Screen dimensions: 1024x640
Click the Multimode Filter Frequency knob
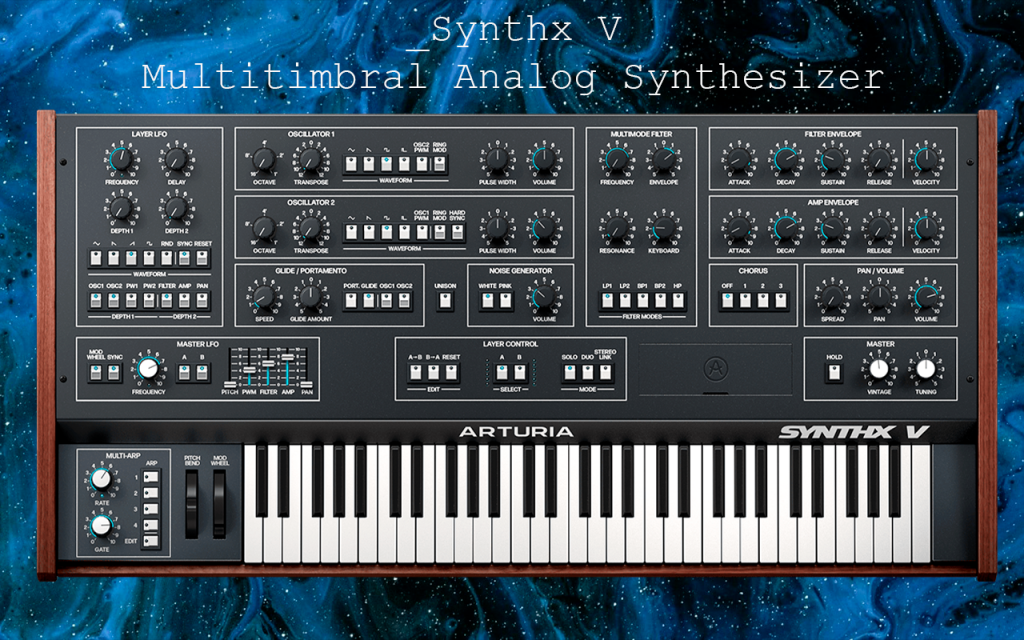(x=617, y=159)
